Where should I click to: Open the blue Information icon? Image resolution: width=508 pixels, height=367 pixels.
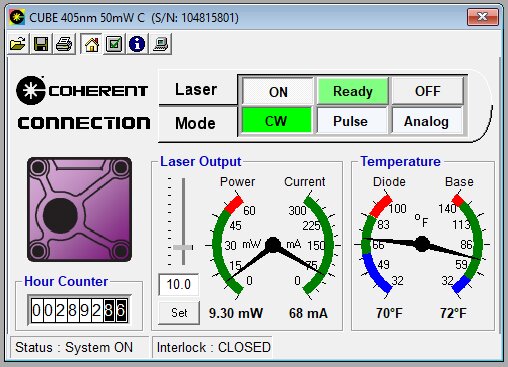click(x=137, y=44)
